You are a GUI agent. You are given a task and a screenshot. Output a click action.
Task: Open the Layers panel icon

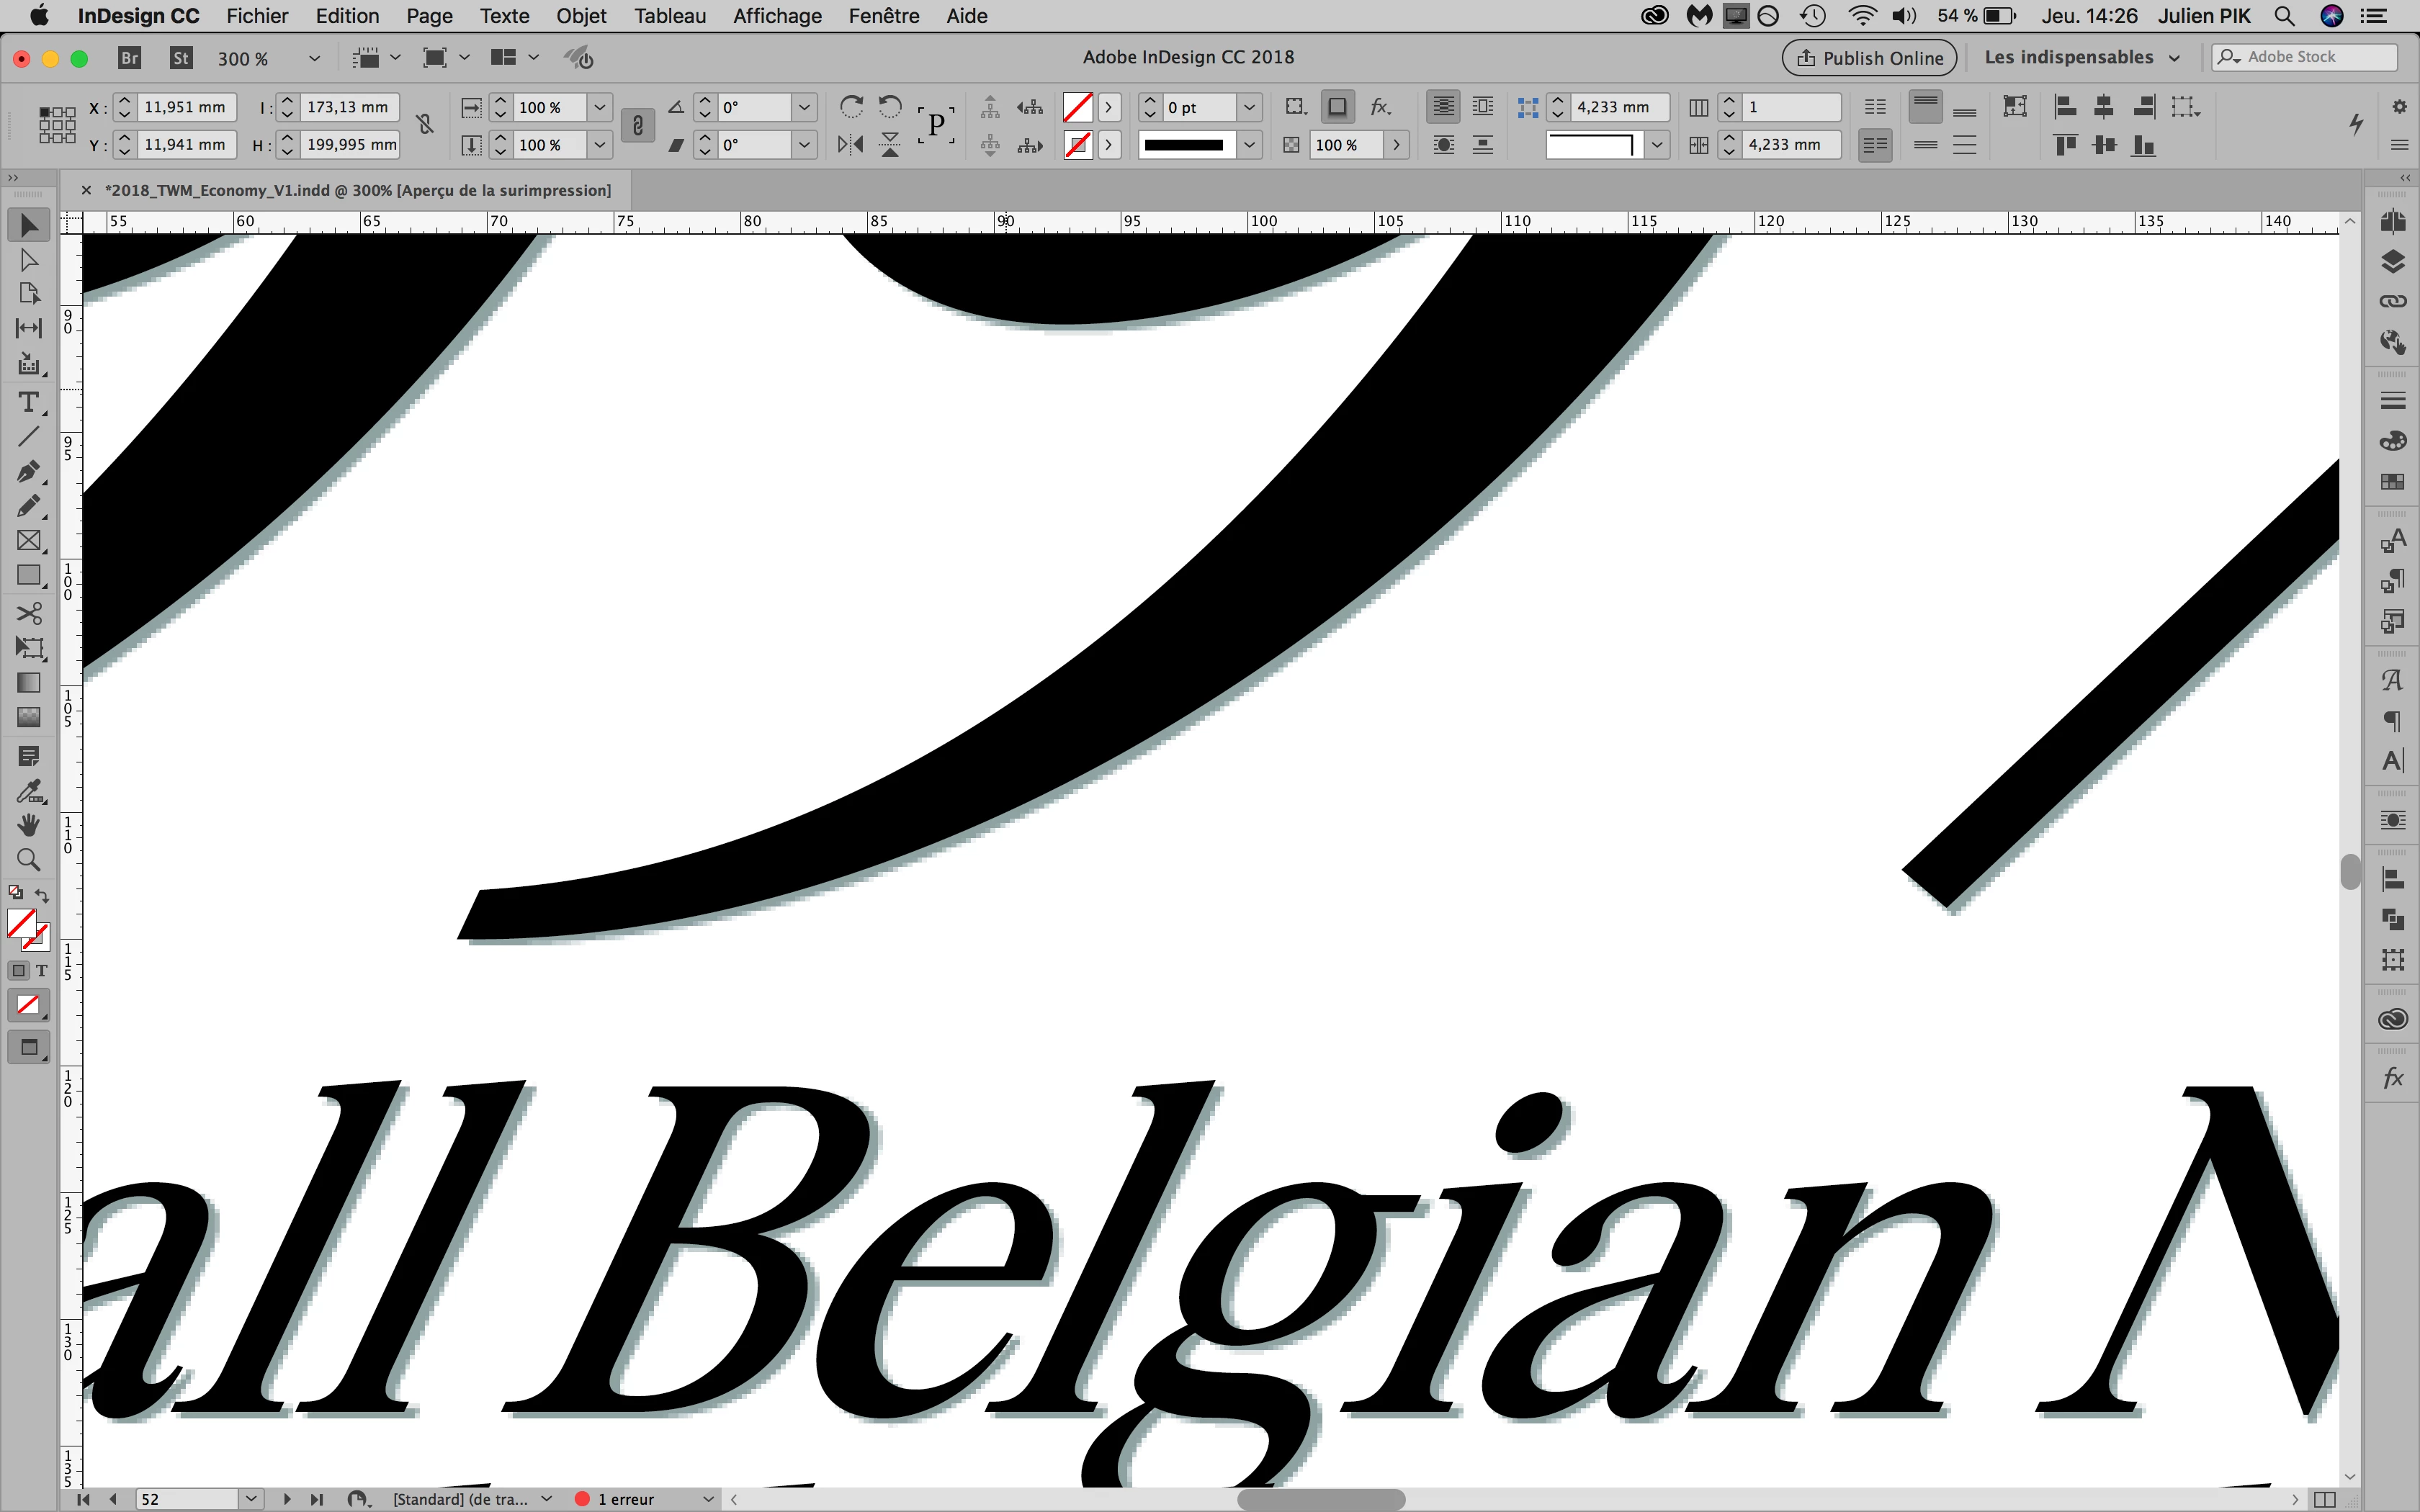2392,262
